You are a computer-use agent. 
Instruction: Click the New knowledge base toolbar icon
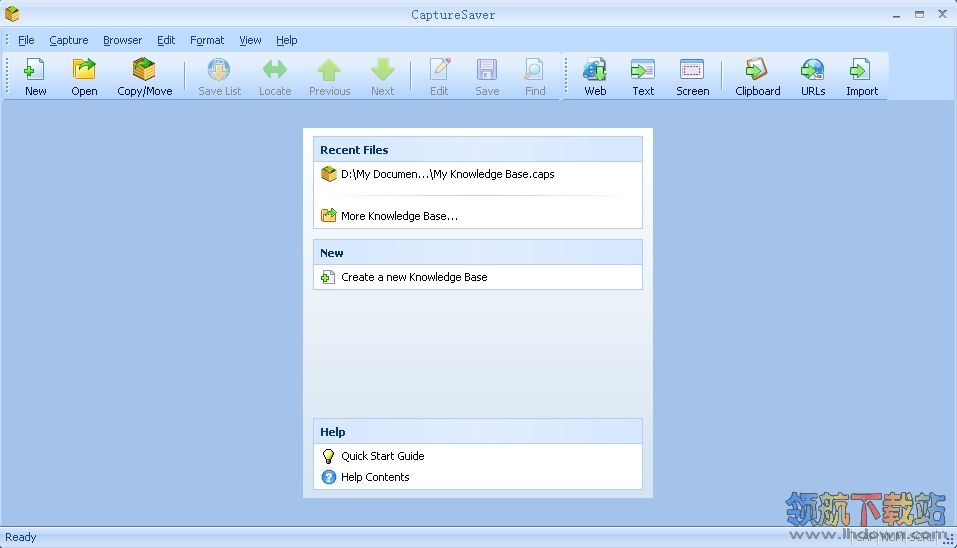pyautogui.click(x=35, y=76)
